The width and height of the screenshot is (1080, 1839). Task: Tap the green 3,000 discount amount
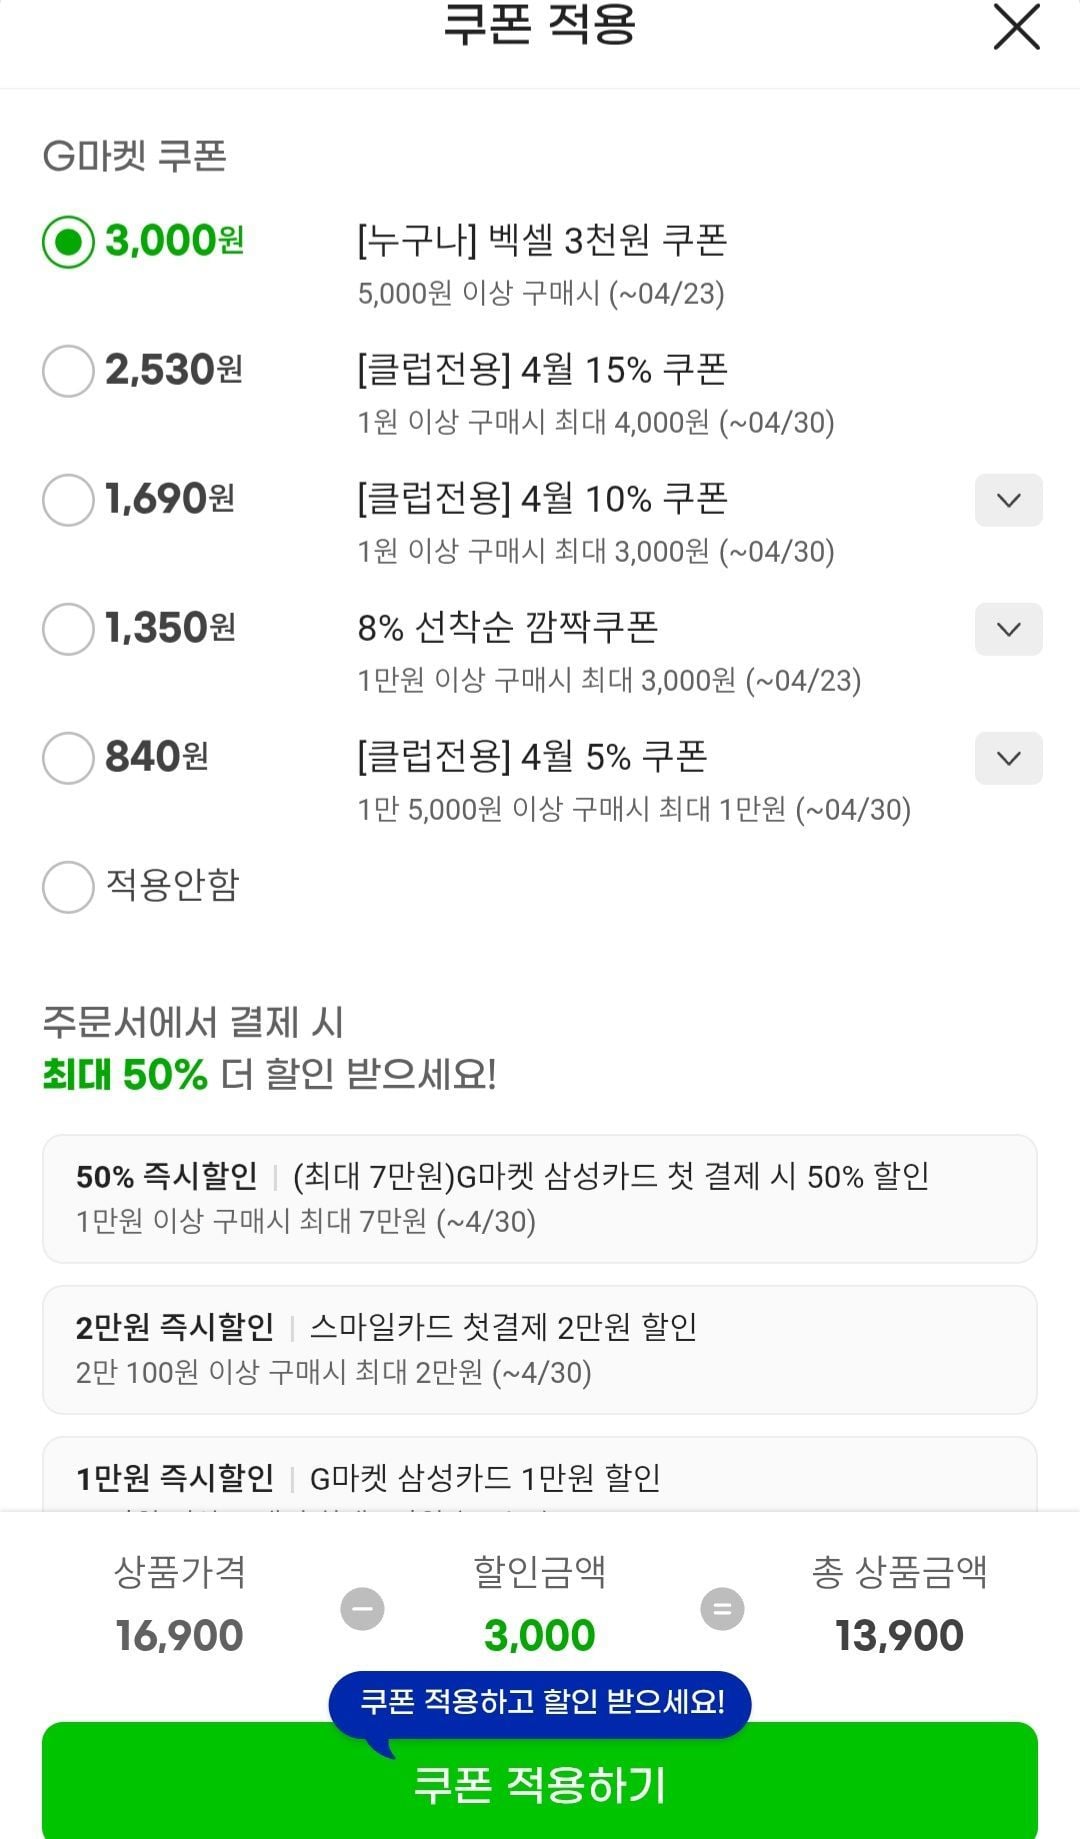pos(539,1636)
